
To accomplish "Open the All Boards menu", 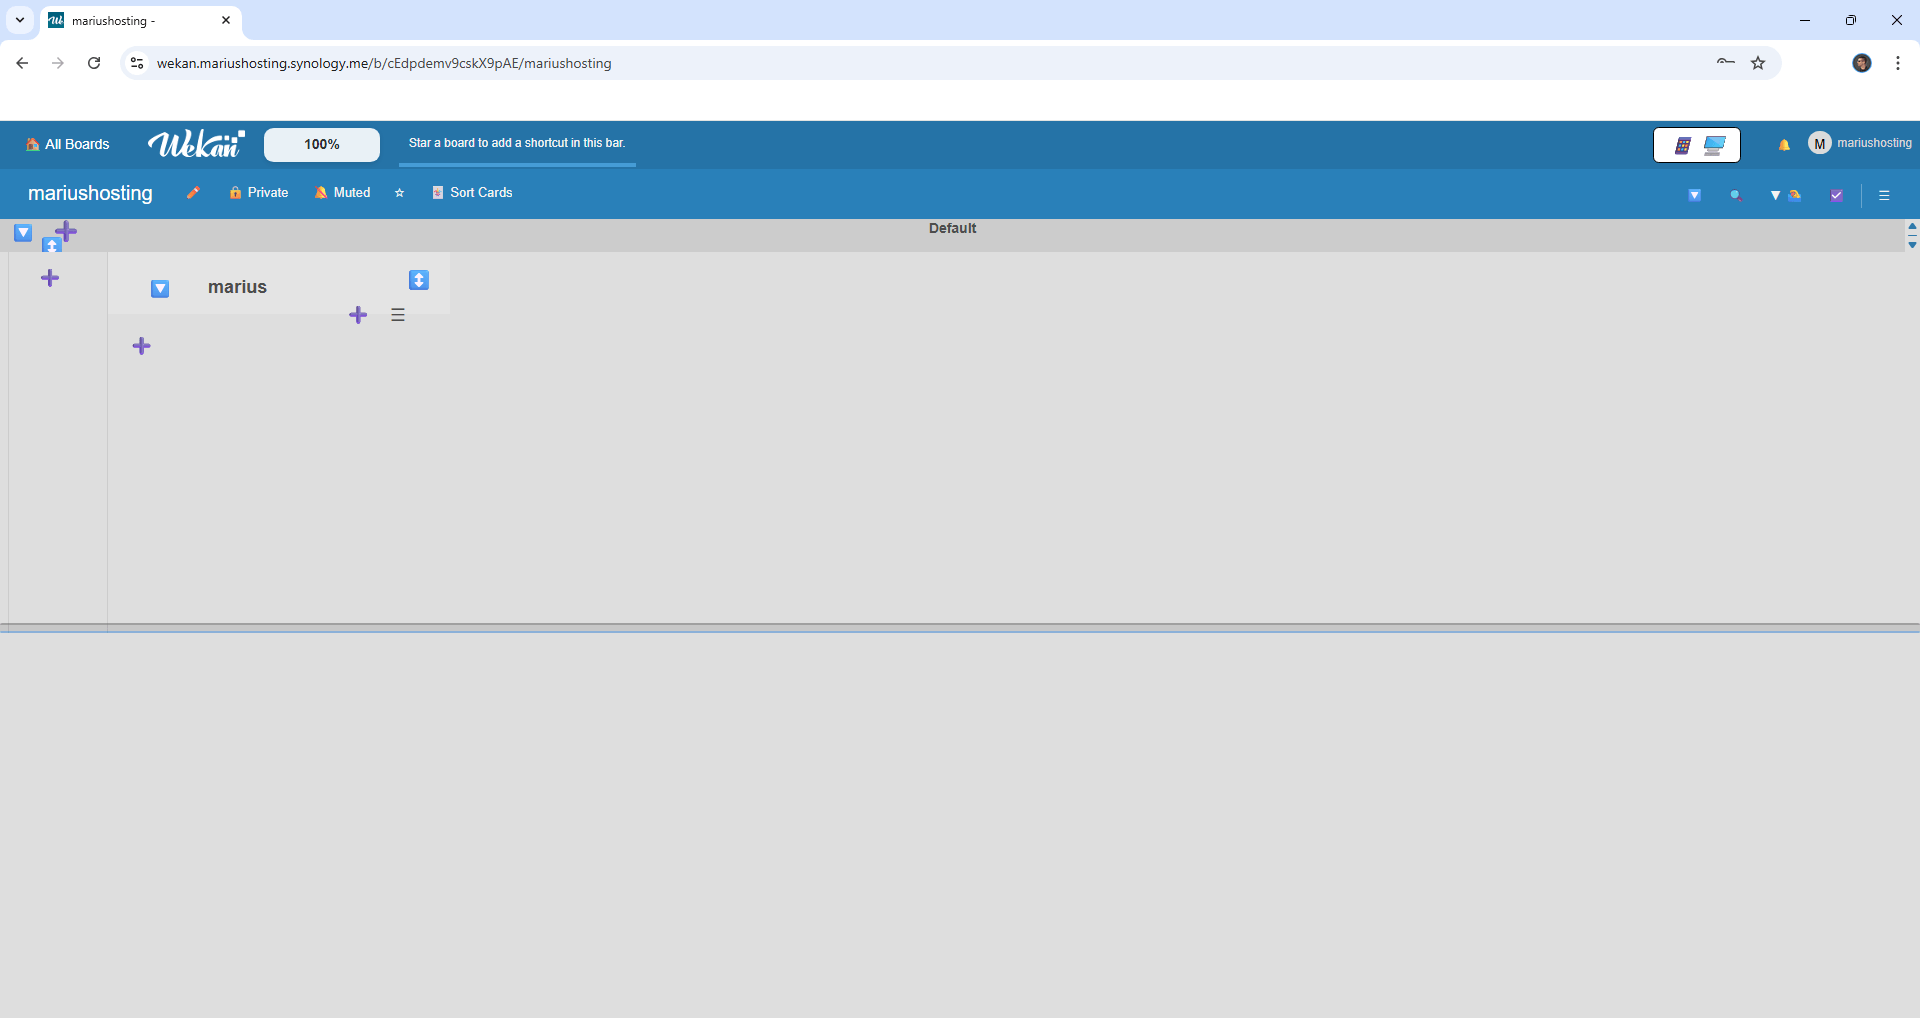I will click(x=67, y=144).
